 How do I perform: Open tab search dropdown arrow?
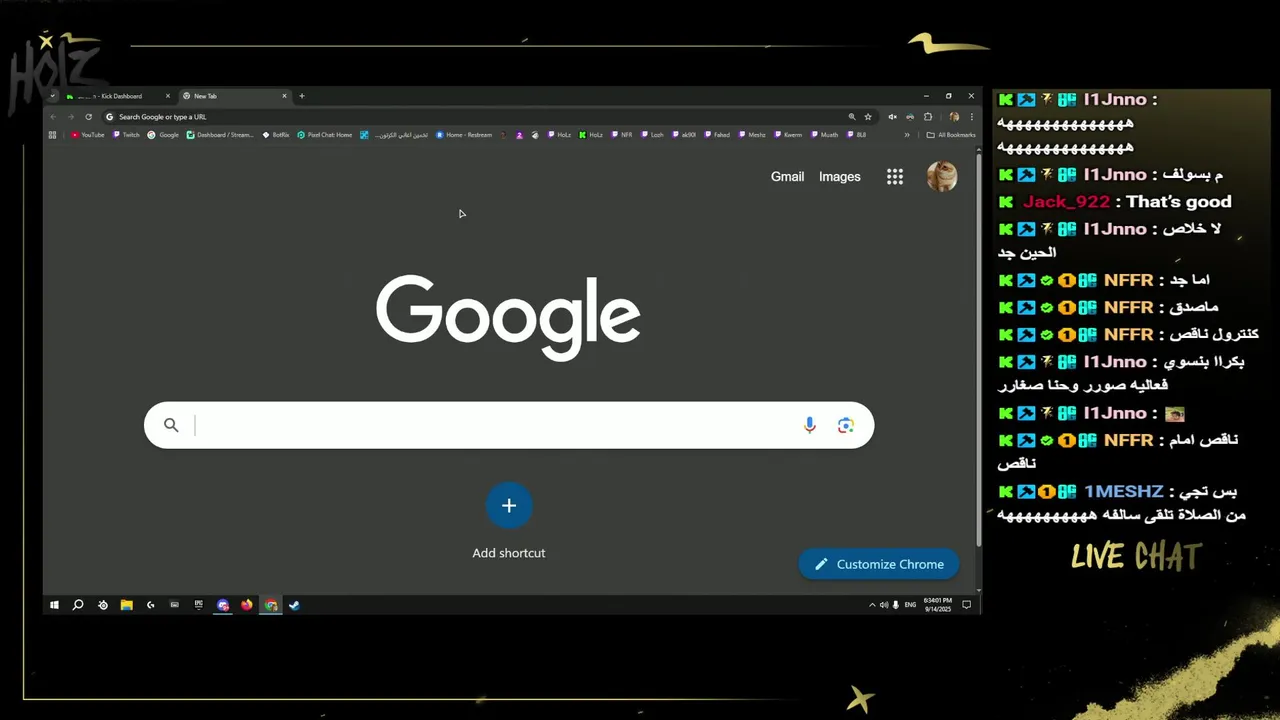coord(52,96)
